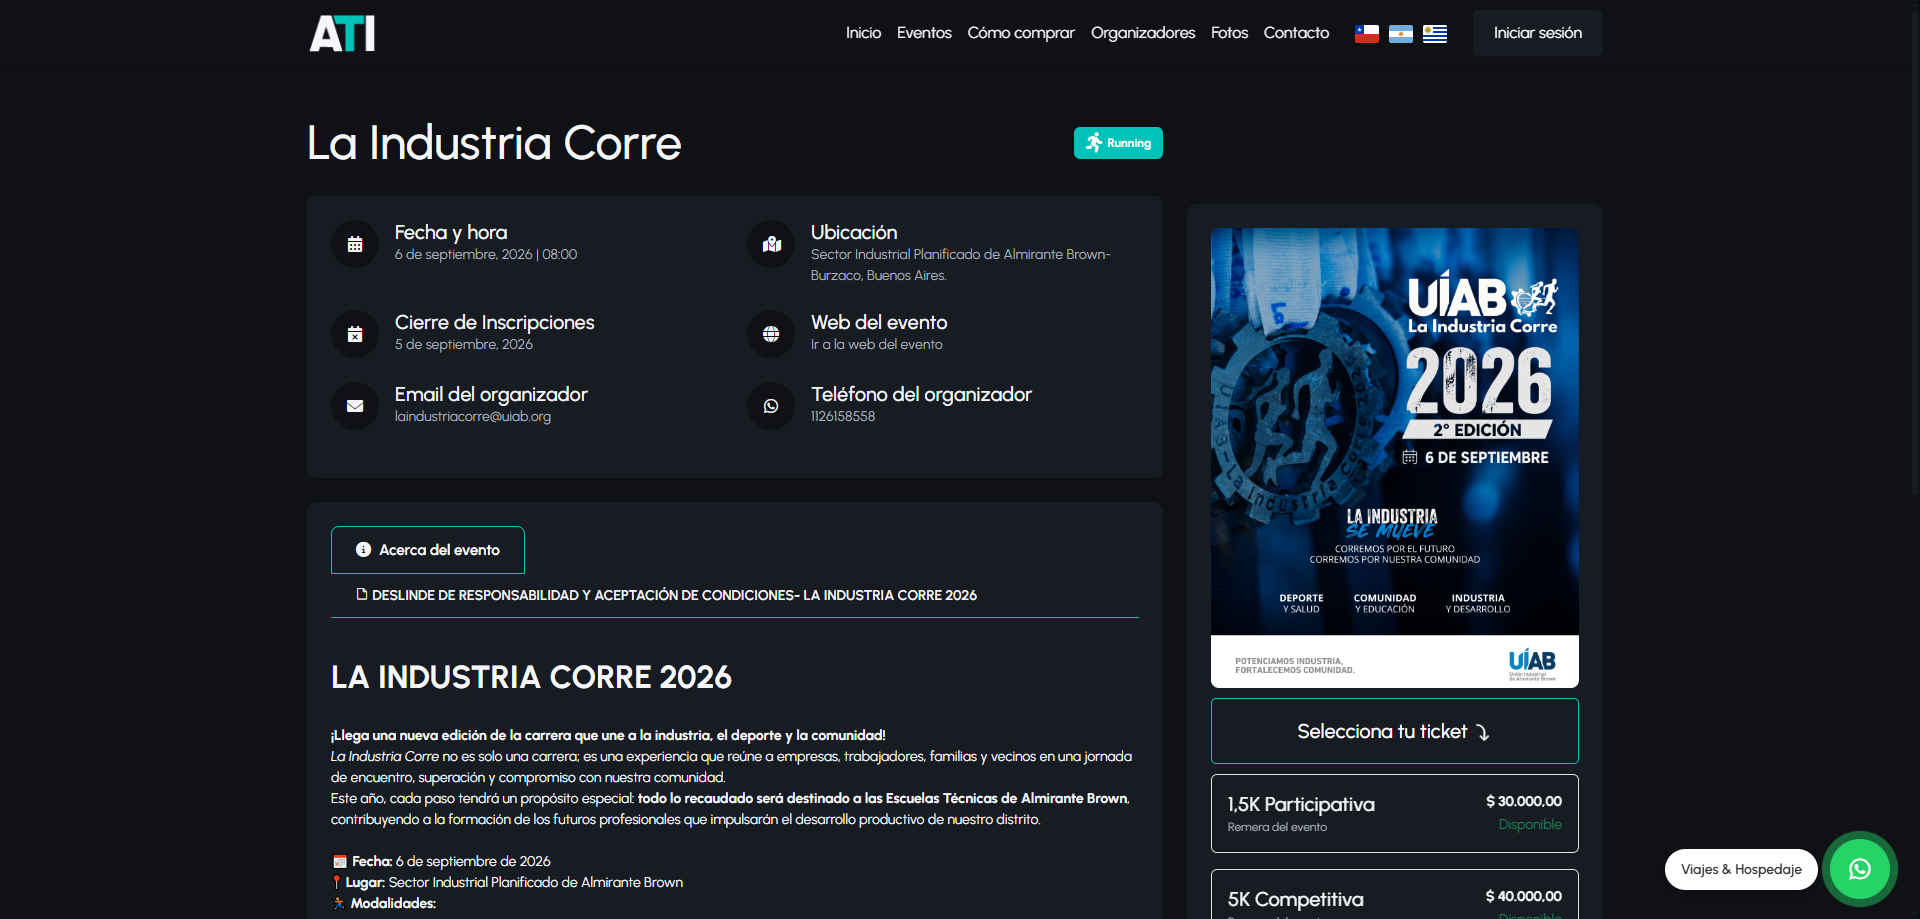Image resolution: width=1920 pixels, height=919 pixels.
Task: Click the laindustriacorre@uiab.org email address
Action: click(472, 416)
